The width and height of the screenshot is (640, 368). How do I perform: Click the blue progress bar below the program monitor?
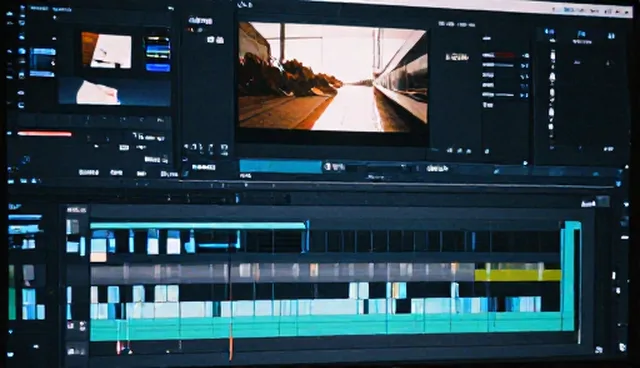click(280, 166)
